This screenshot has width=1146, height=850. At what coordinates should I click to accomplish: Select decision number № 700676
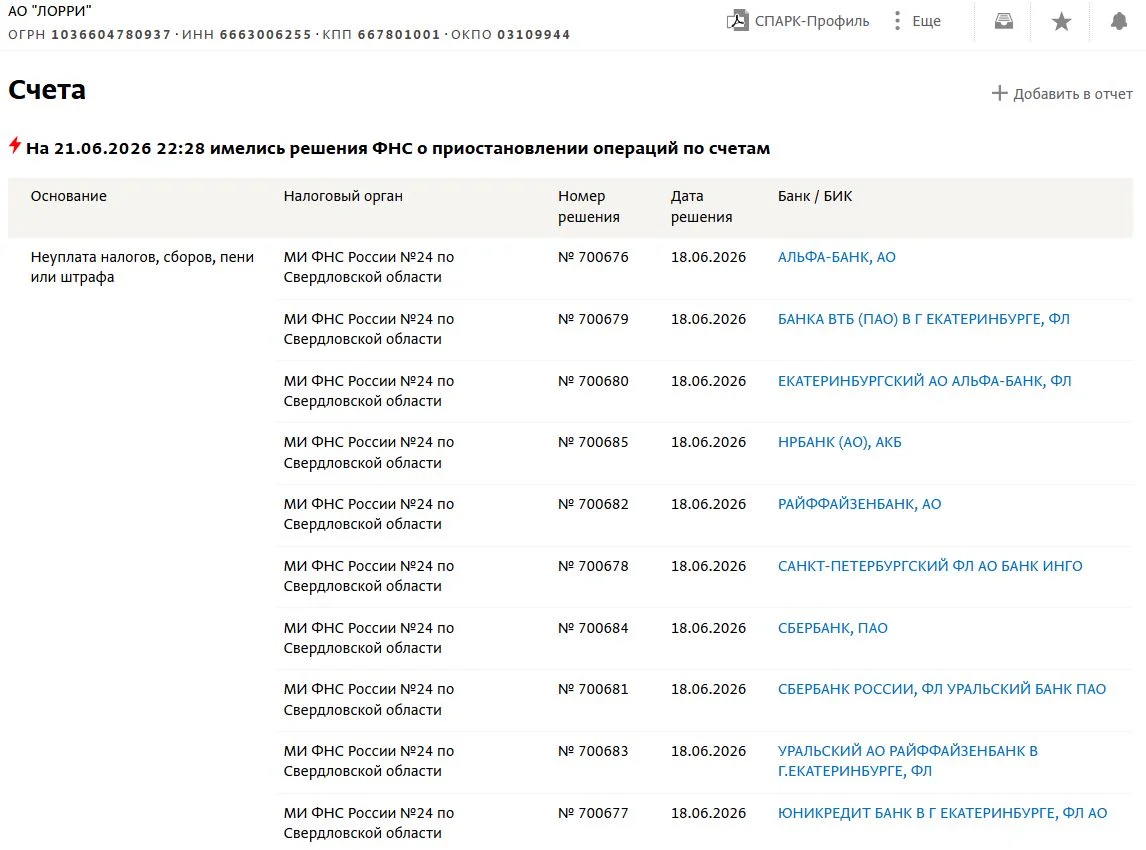click(593, 257)
